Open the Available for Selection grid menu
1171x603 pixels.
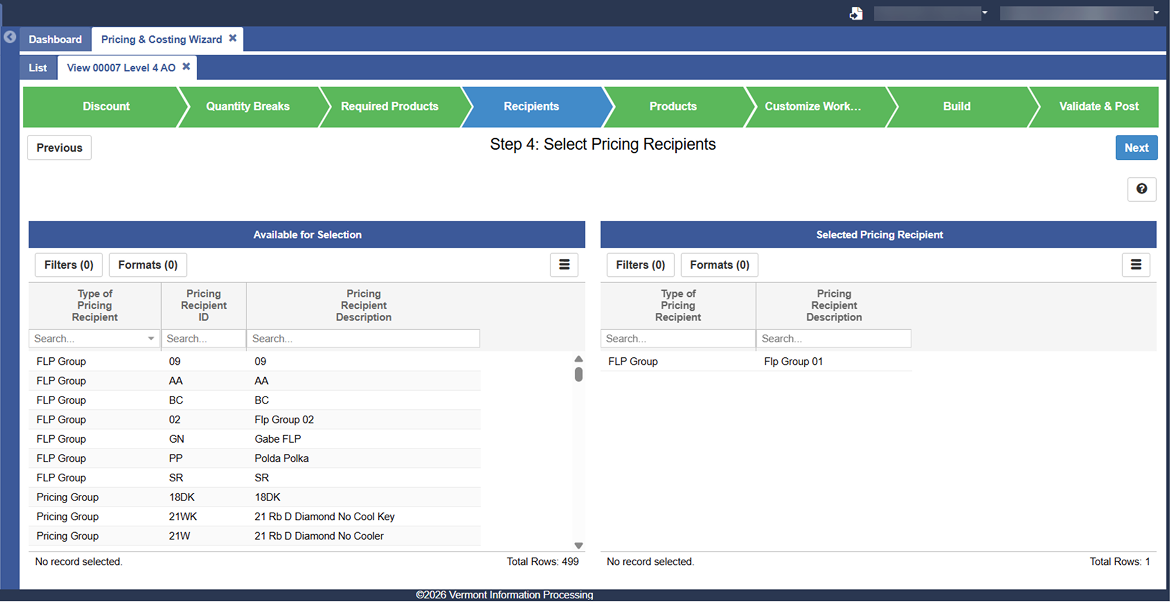click(564, 264)
